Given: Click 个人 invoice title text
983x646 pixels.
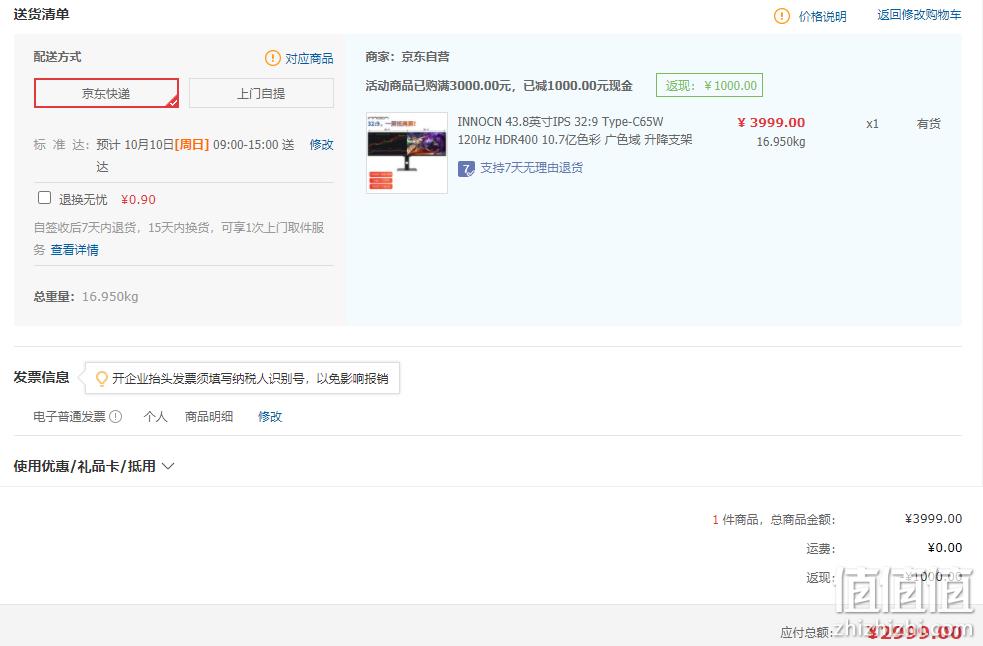Looking at the screenshot, I should pyautogui.click(x=155, y=416).
